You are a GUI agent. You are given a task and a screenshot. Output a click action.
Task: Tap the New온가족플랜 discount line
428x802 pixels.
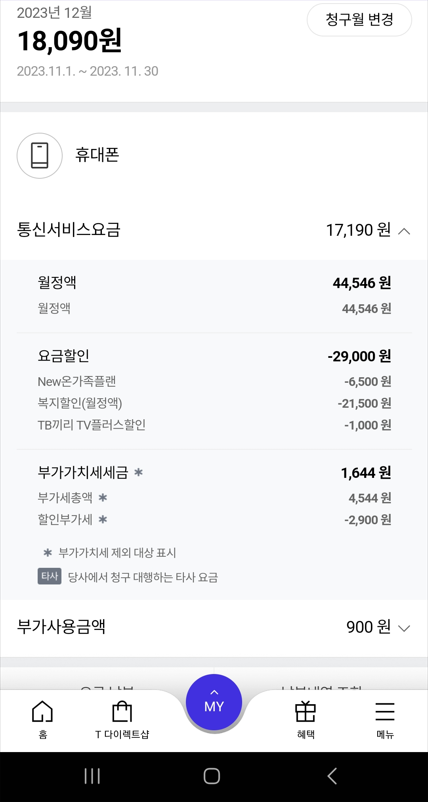click(x=214, y=382)
